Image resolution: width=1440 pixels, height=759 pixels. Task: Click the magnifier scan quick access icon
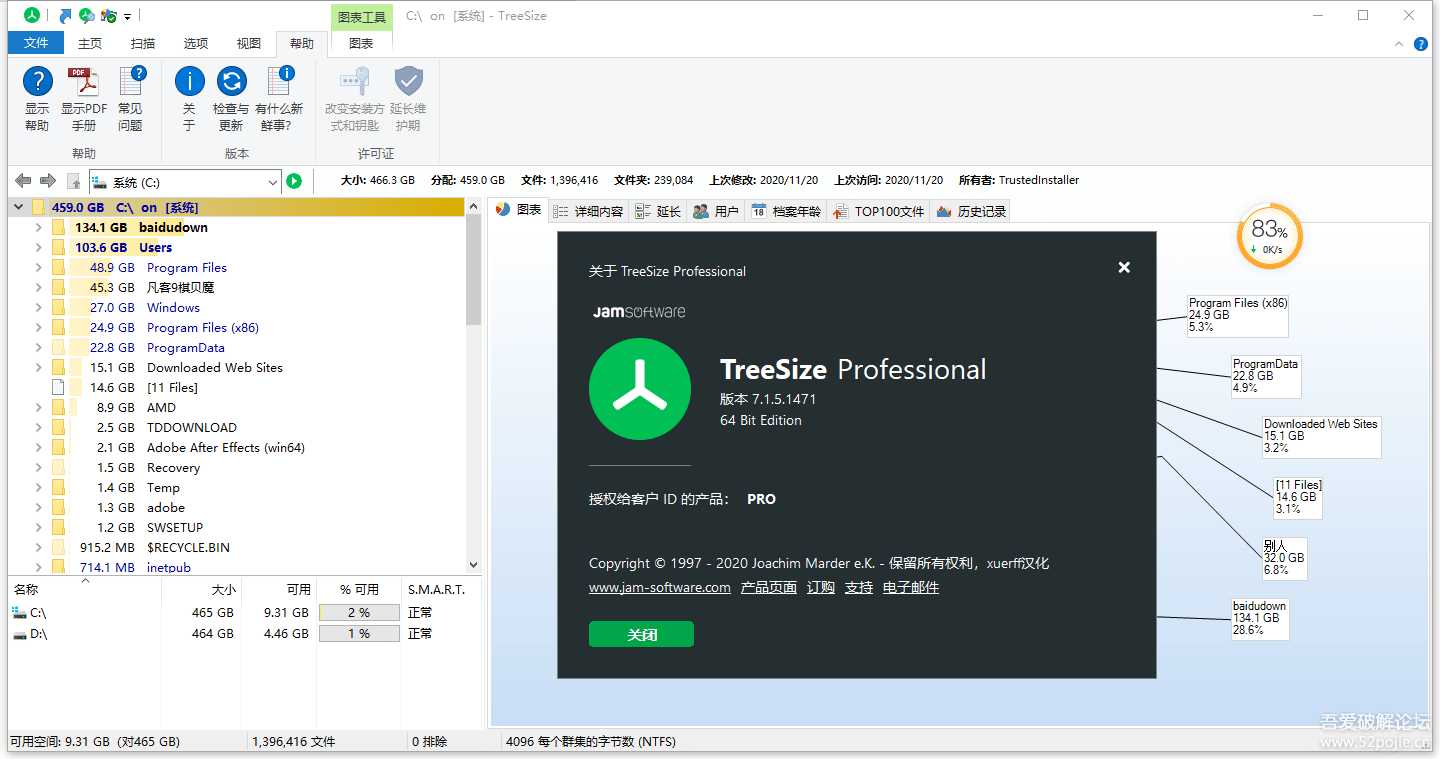tap(87, 16)
